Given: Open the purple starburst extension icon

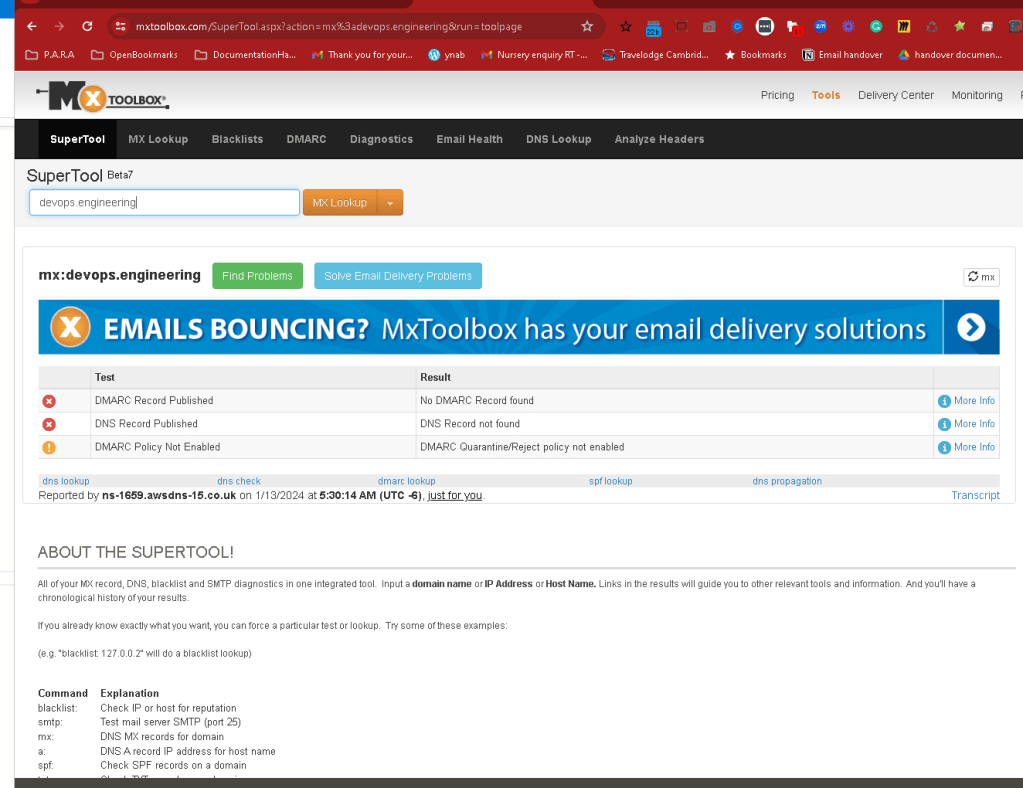Looking at the screenshot, I should point(847,27).
